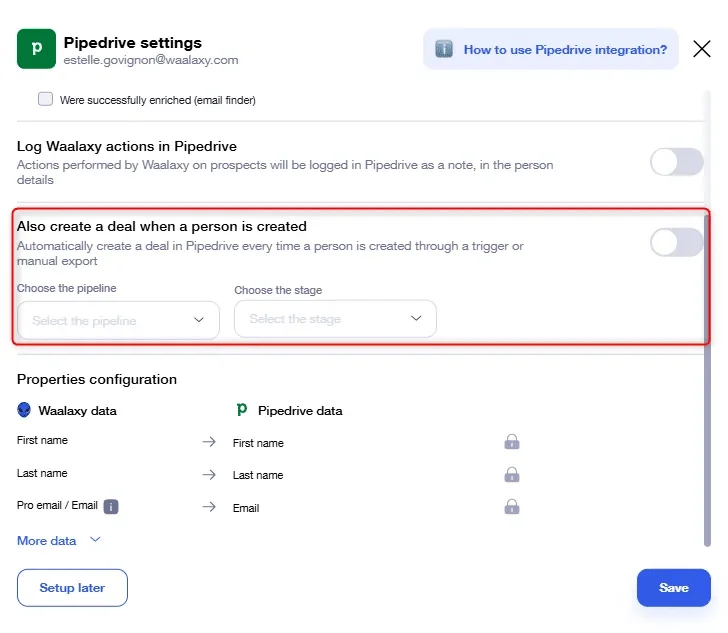Open the Select the stage dropdown
The height and width of the screenshot is (633, 728).
click(335, 319)
